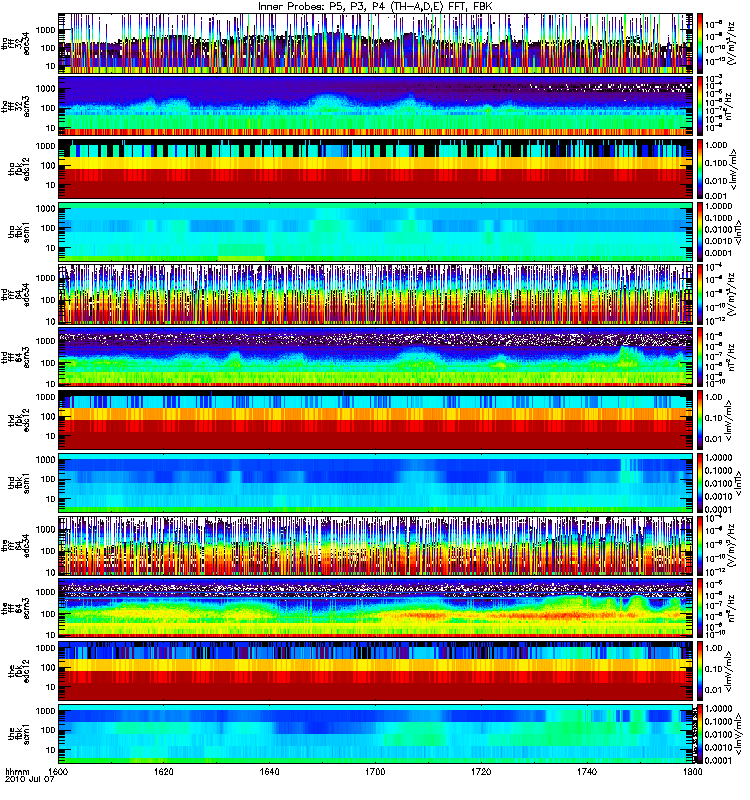Image resolution: width=750 pixels, height=800 pixels.
Task: Click the 'the fff 64 scm3' y-axis title
Action: 15,608
